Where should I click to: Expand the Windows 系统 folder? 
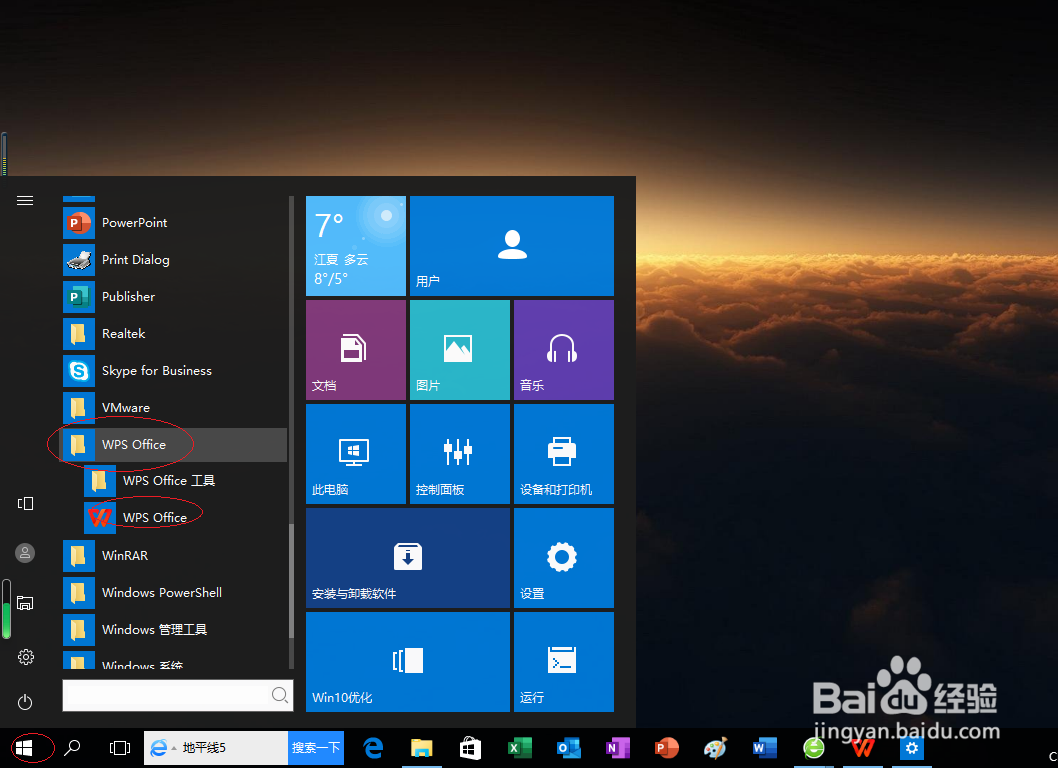click(175, 660)
